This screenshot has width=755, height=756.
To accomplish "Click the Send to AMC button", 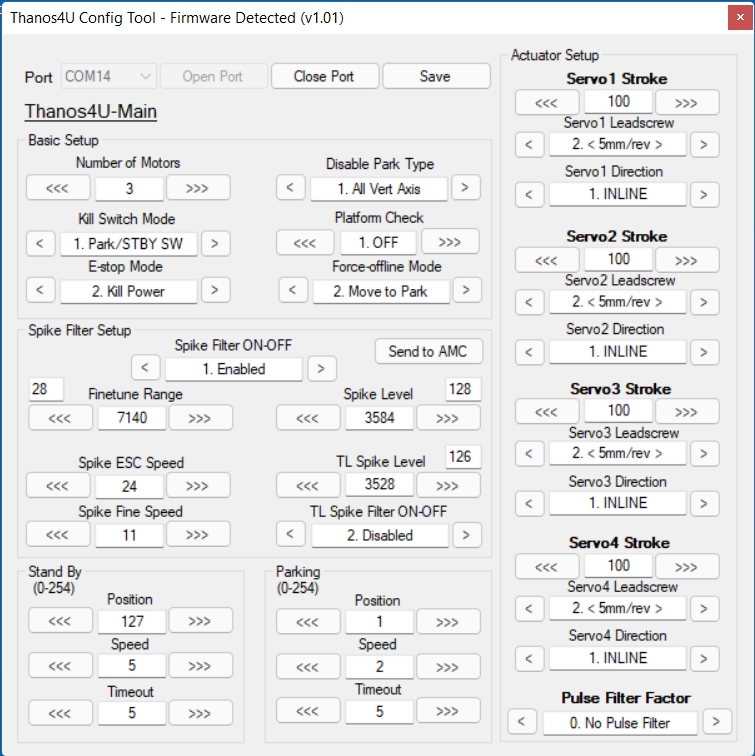I will click(428, 351).
